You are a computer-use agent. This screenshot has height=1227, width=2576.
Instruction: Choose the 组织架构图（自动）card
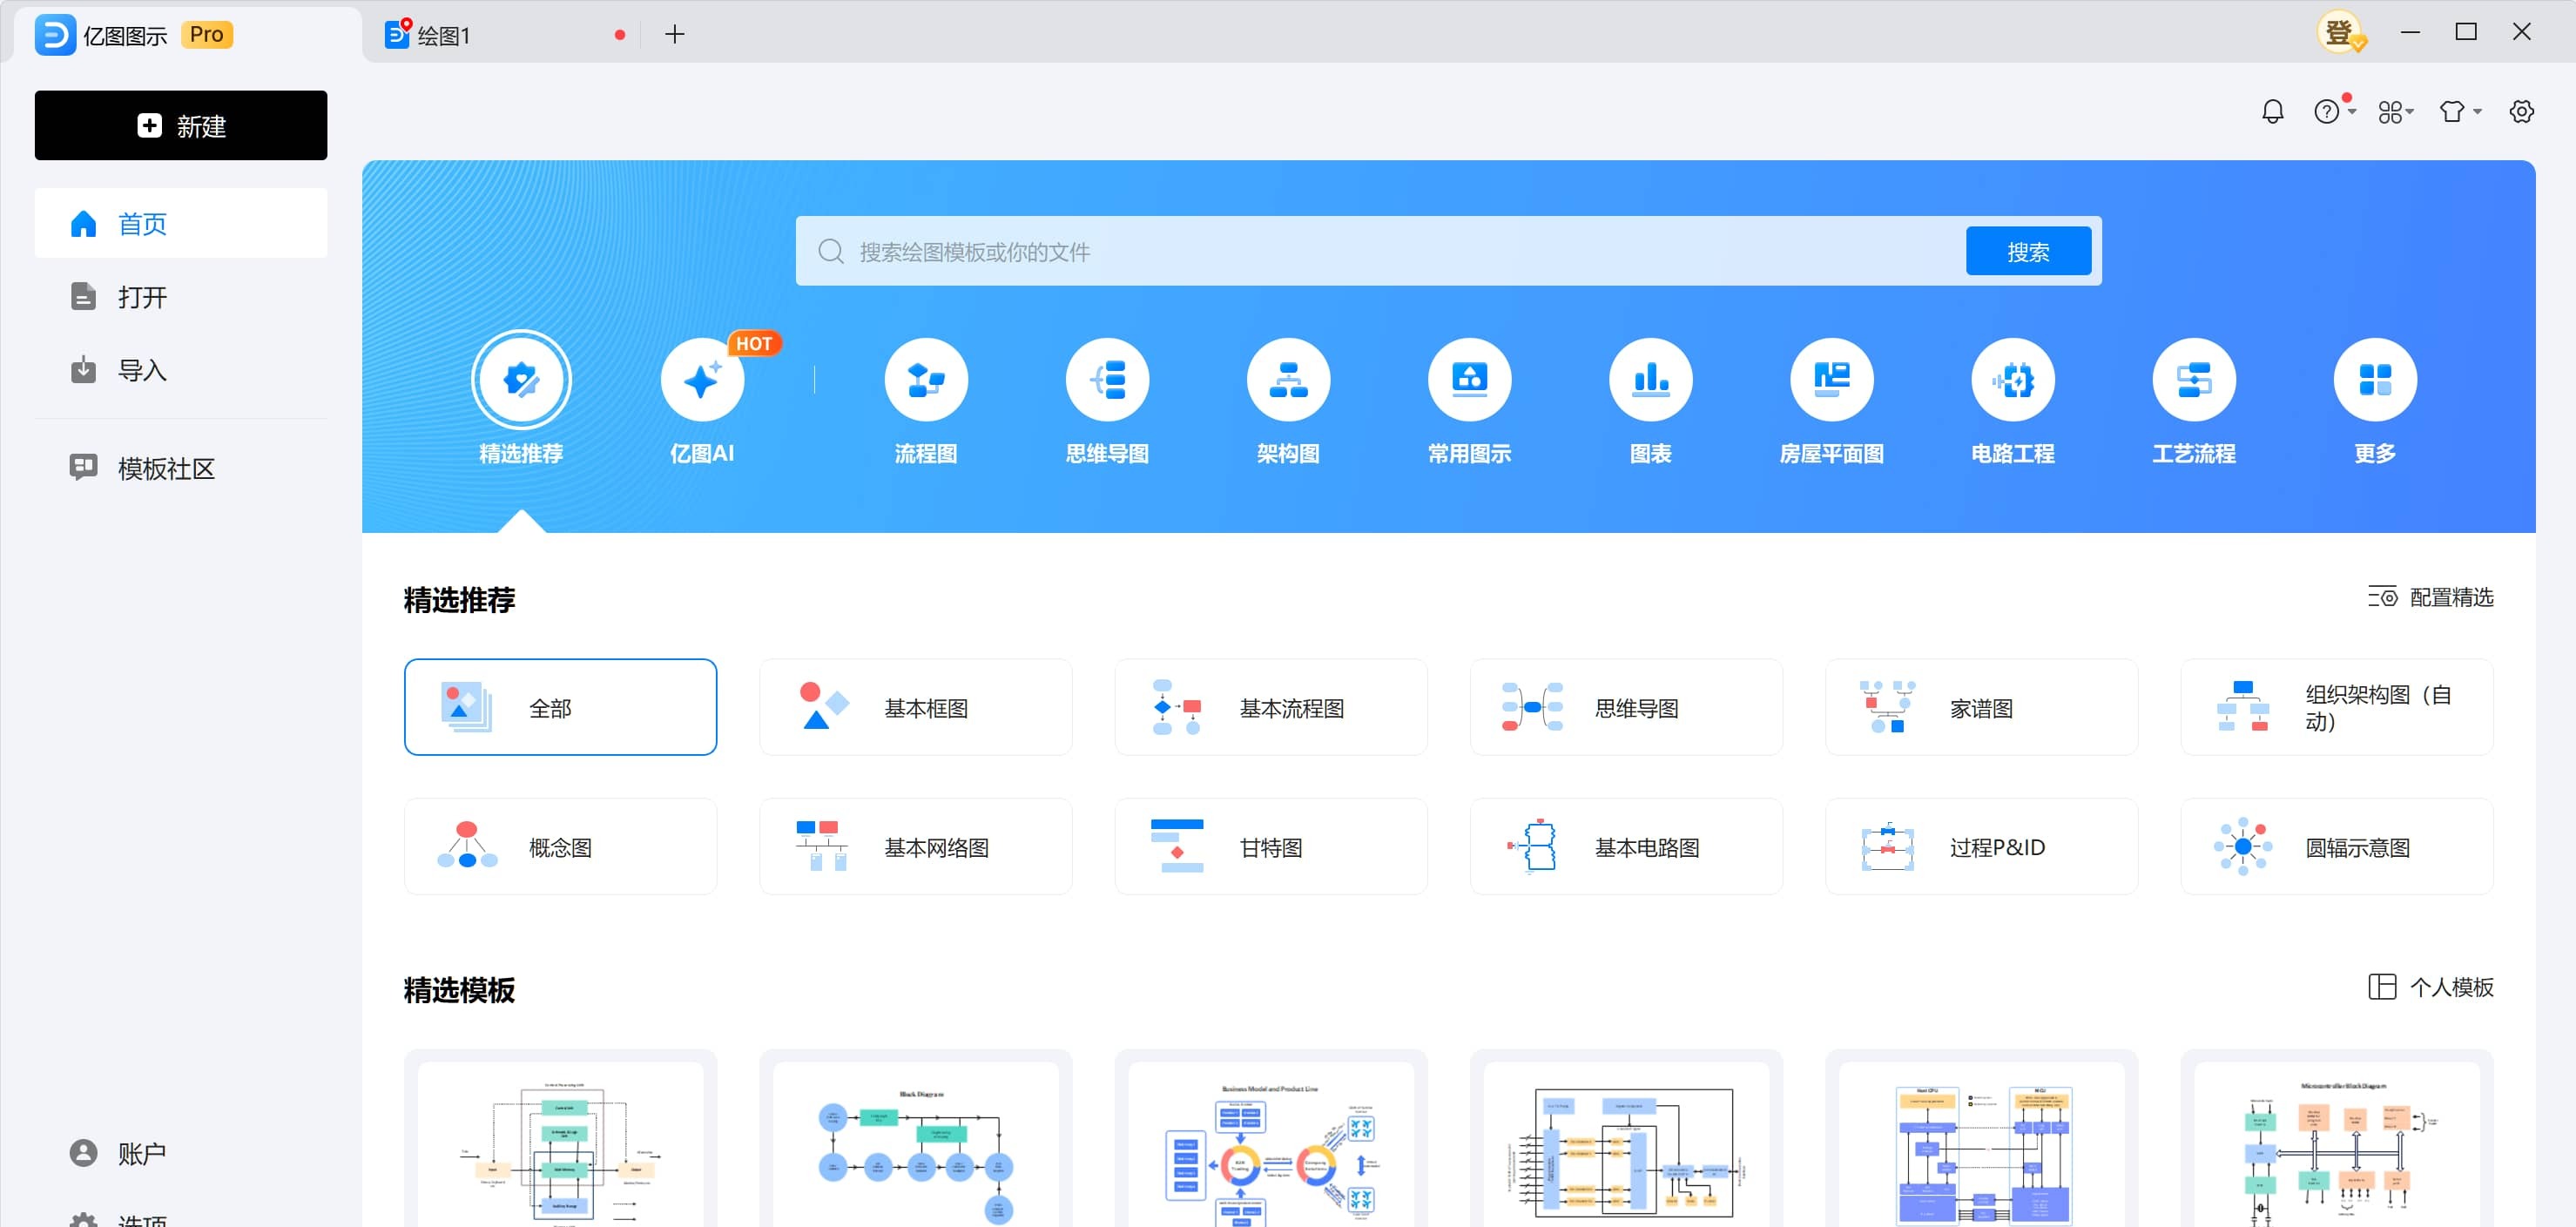(x=2336, y=707)
